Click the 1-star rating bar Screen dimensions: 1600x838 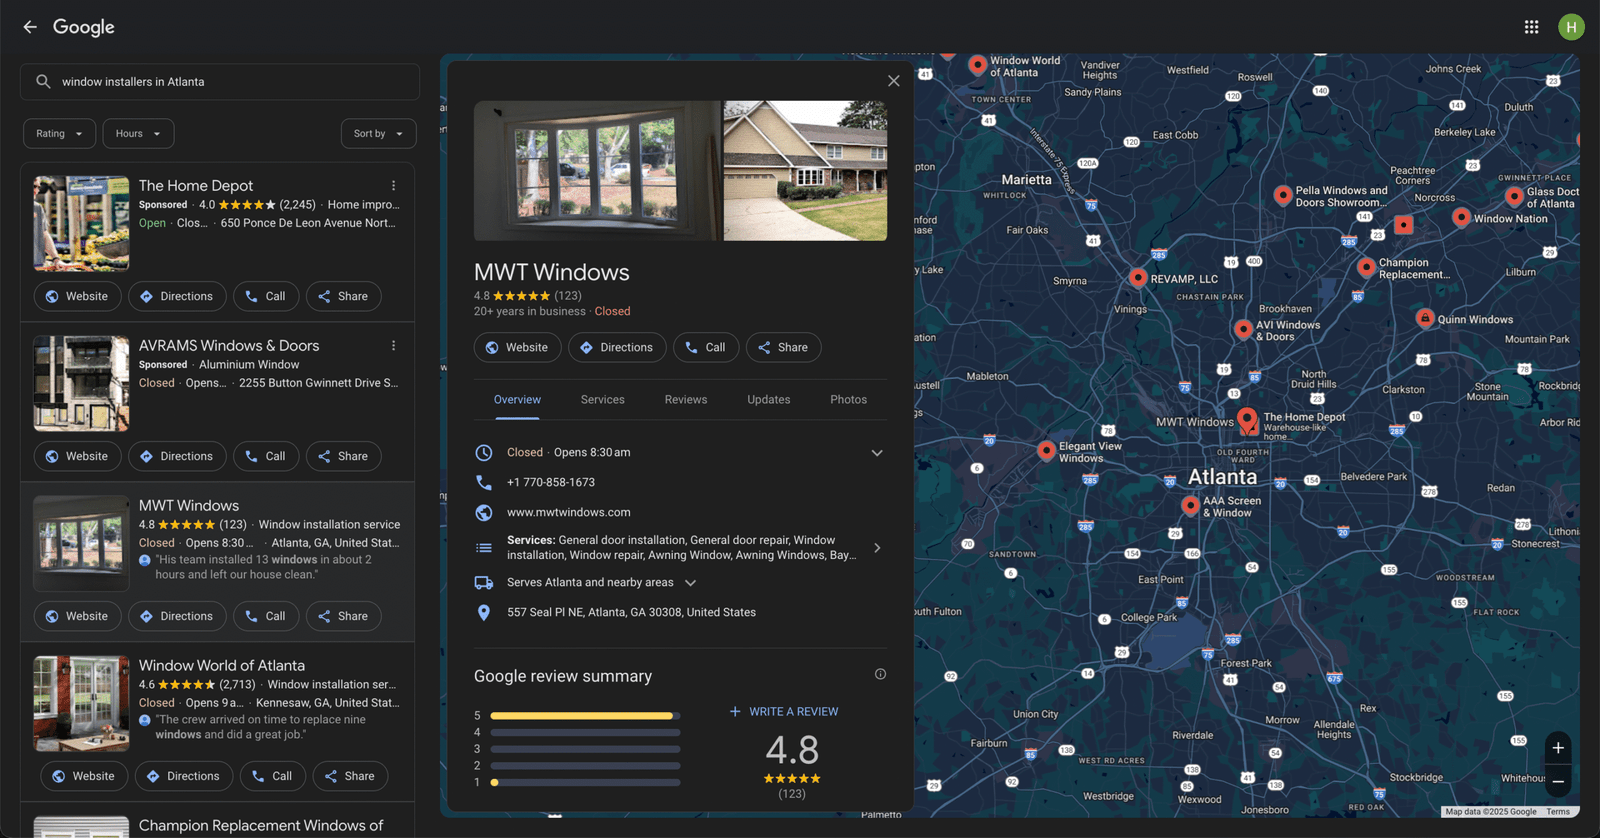coord(585,783)
